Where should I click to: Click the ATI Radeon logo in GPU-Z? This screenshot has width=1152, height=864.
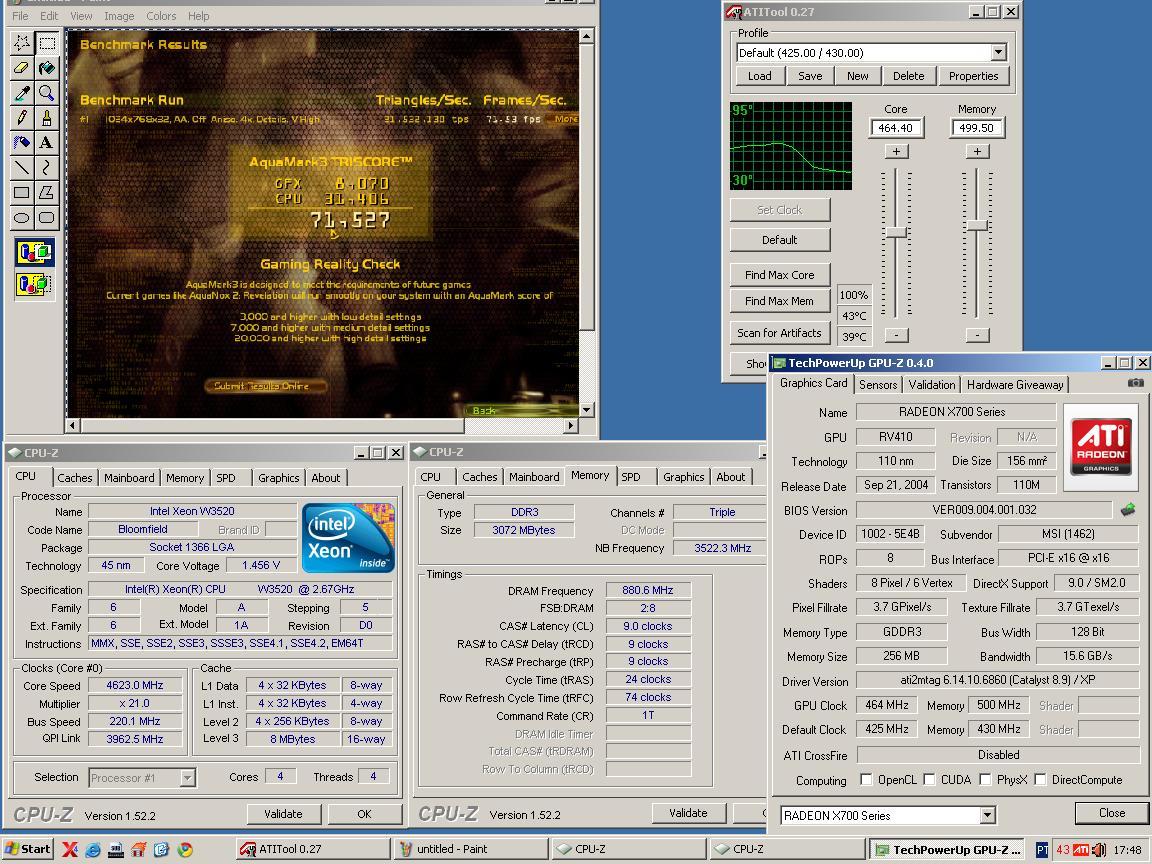(x=1101, y=447)
